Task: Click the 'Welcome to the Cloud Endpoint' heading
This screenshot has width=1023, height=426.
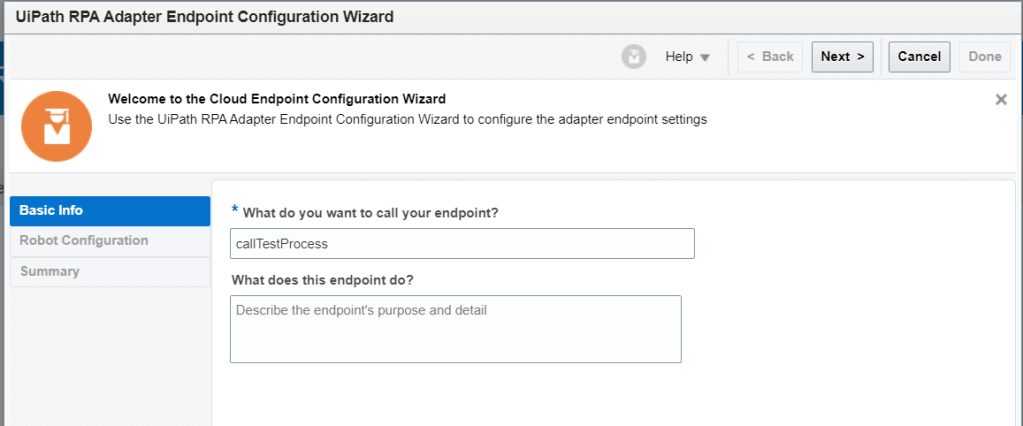Action: point(276,99)
